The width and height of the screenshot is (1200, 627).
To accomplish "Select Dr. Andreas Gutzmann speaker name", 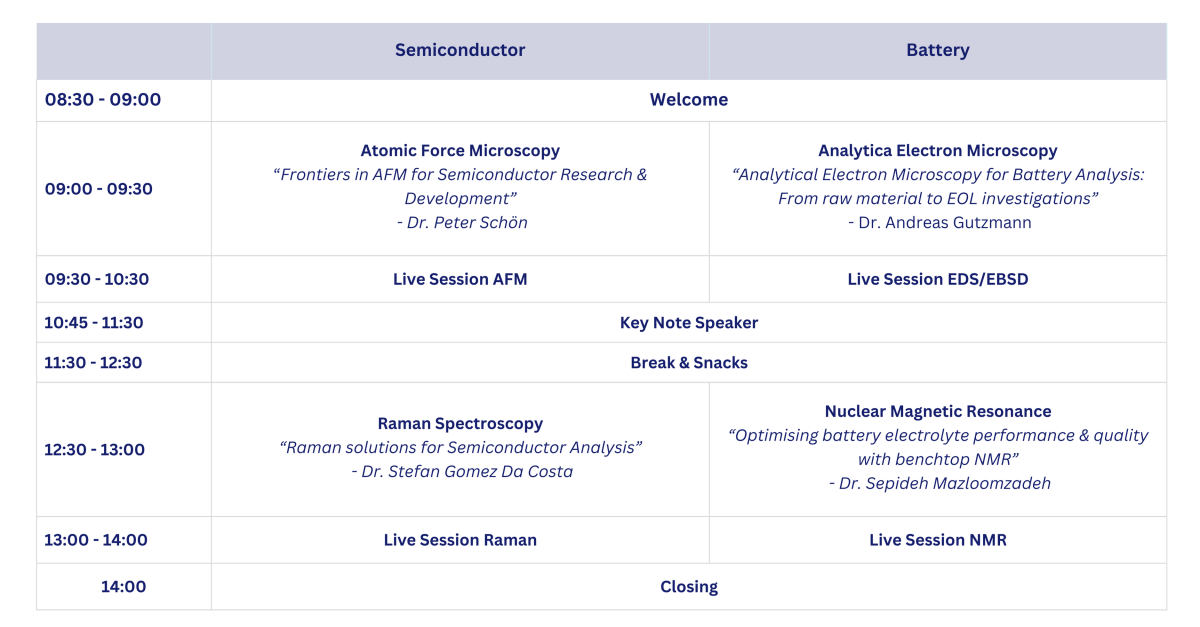I will (939, 222).
